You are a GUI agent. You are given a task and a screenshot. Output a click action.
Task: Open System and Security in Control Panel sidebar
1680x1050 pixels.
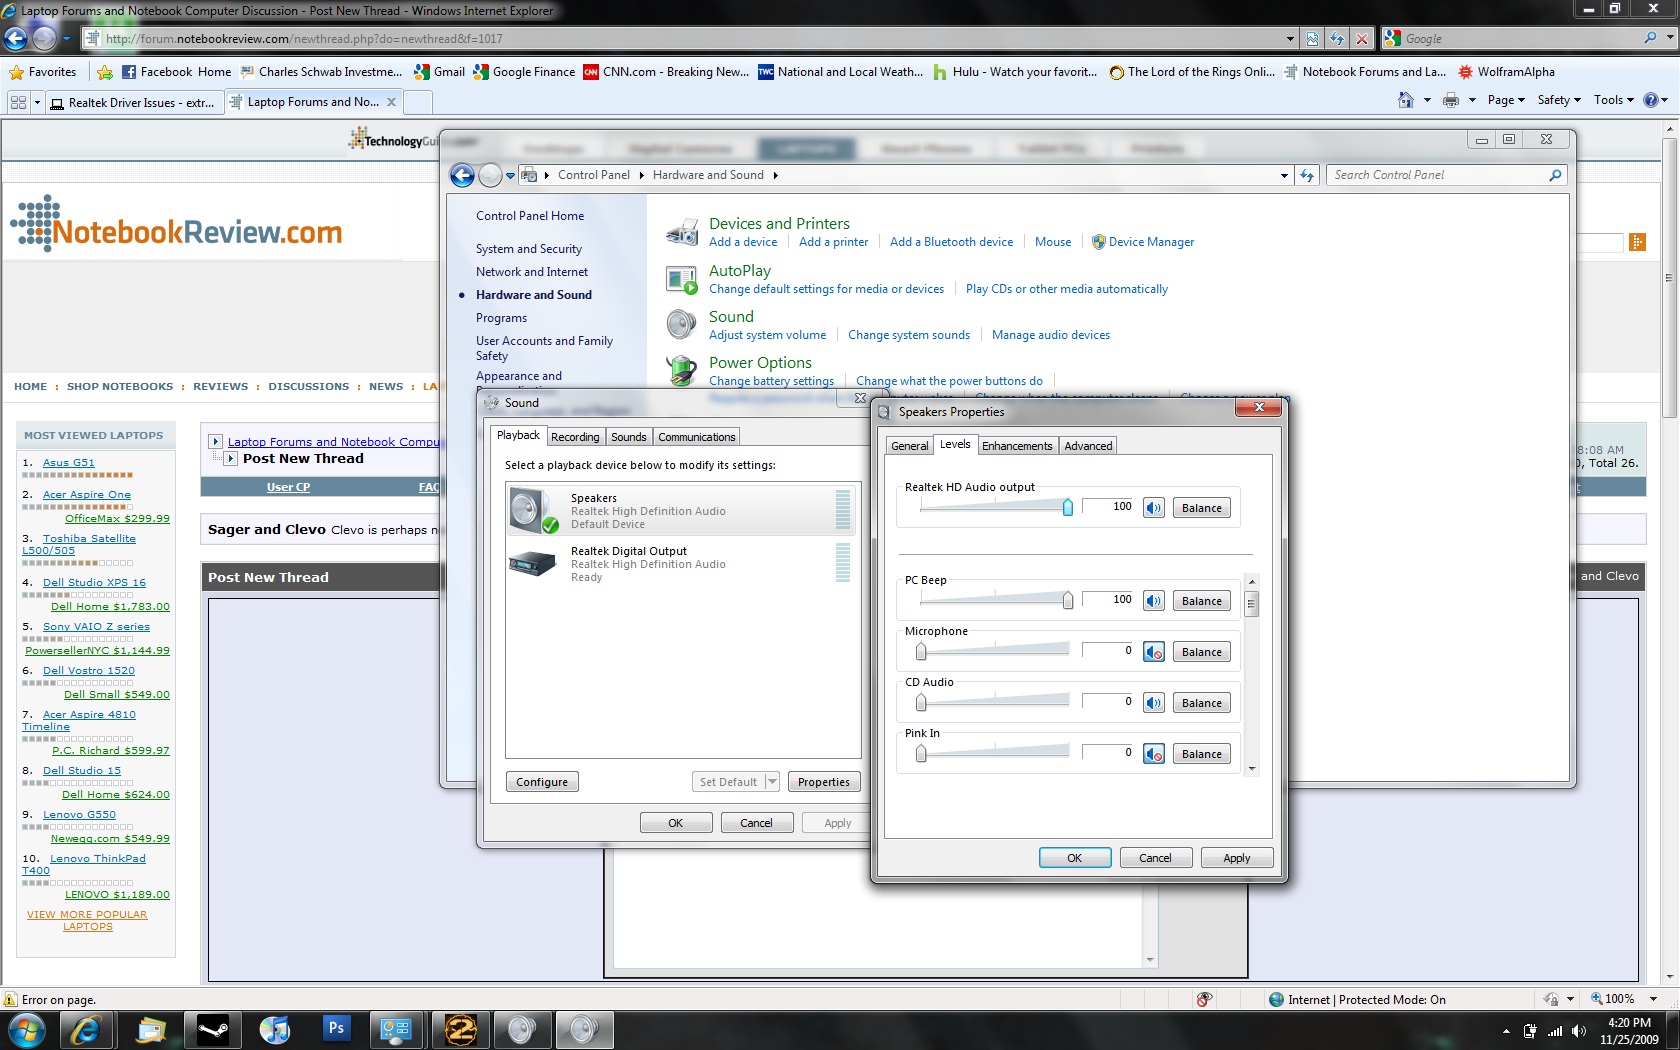[x=529, y=249]
